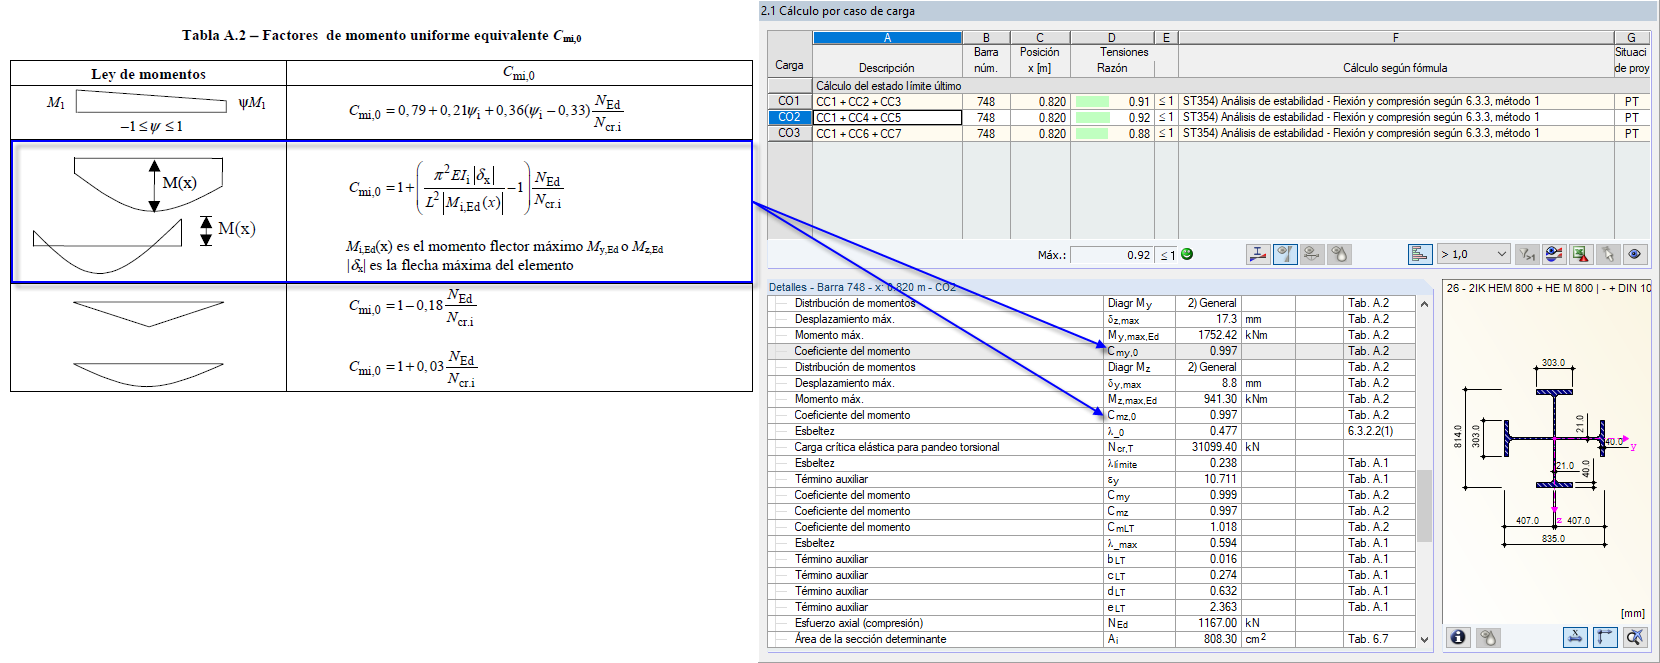Open the '> 1,0' ratio filter dropdown
The height and width of the screenshot is (663, 1660).
point(1473,254)
